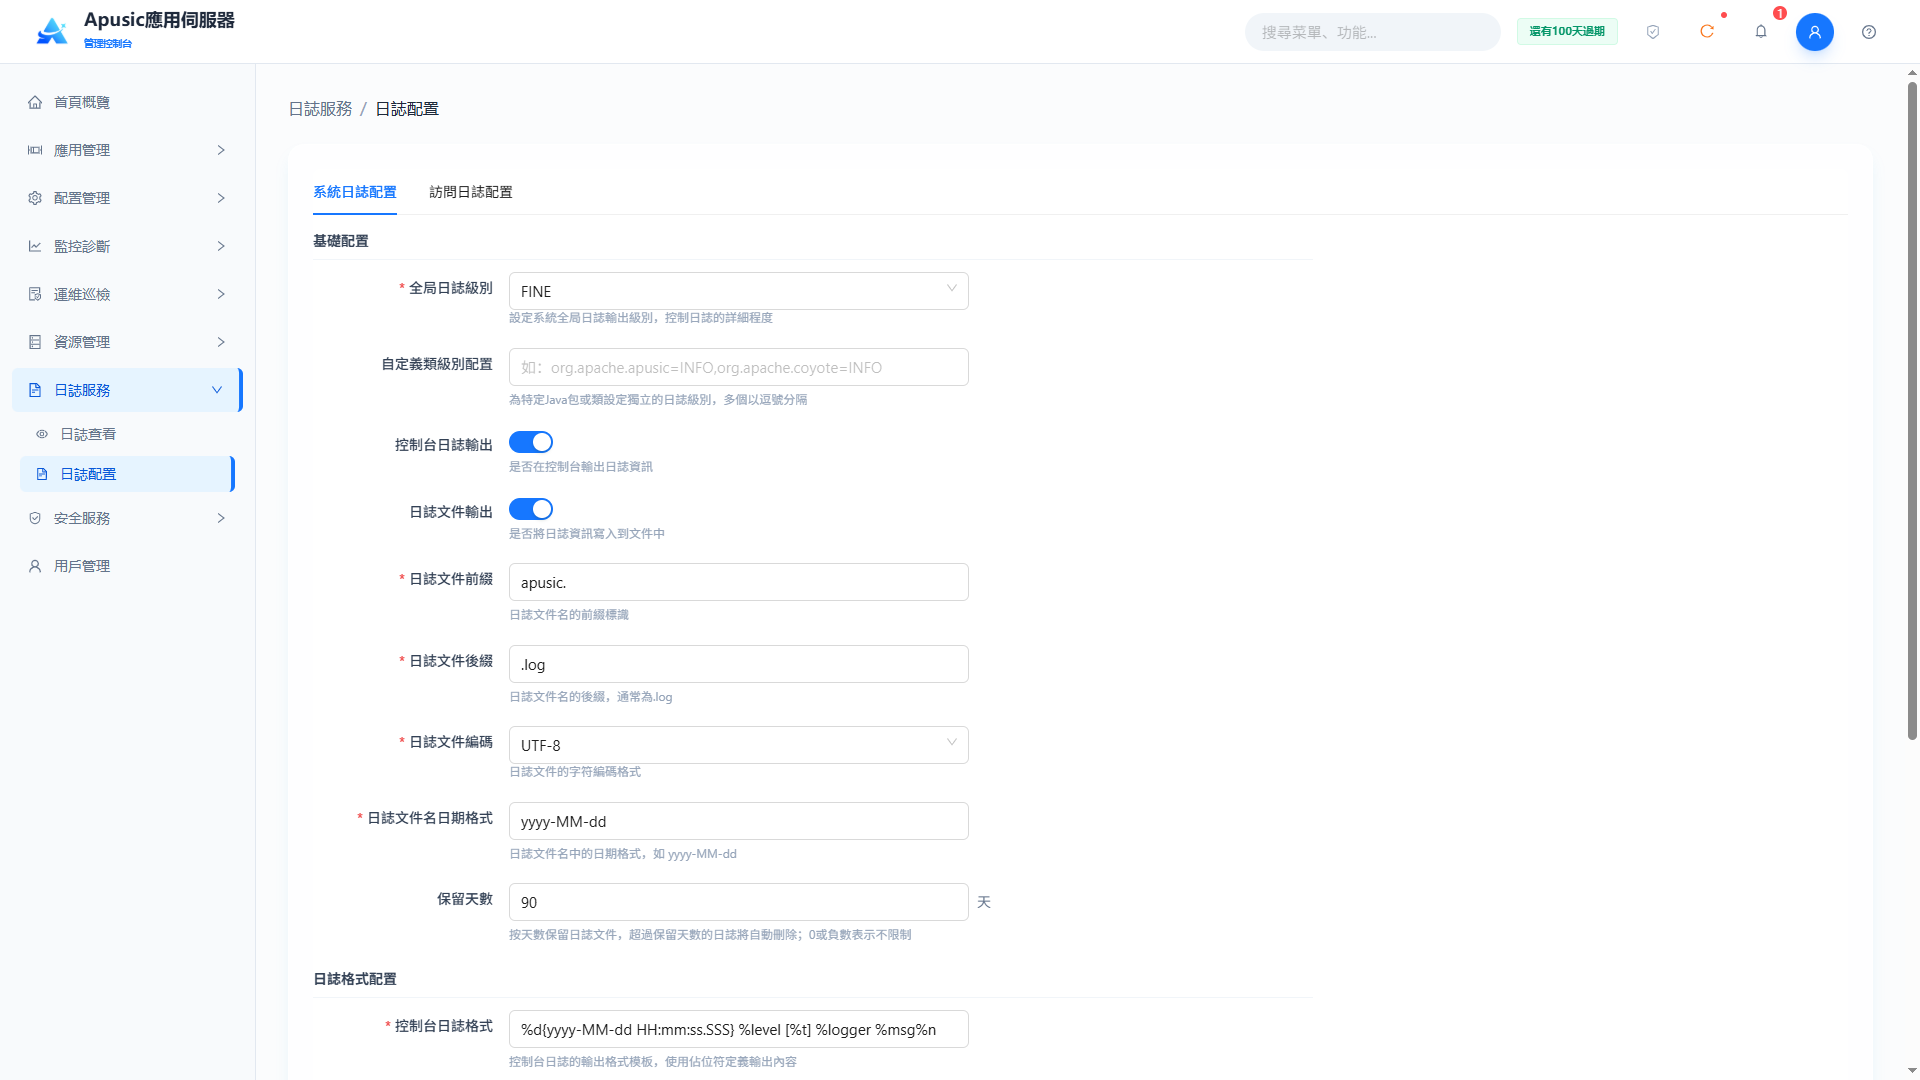Switch to 訪問日誌配置 tab
This screenshot has width=1920, height=1080.
point(471,192)
